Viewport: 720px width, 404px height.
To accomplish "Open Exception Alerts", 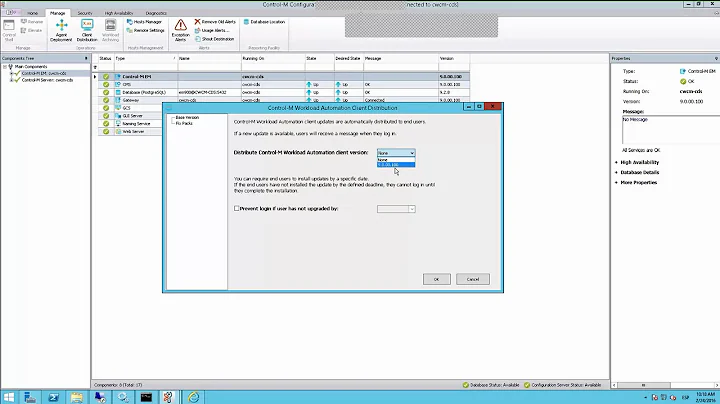I will [180, 30].
